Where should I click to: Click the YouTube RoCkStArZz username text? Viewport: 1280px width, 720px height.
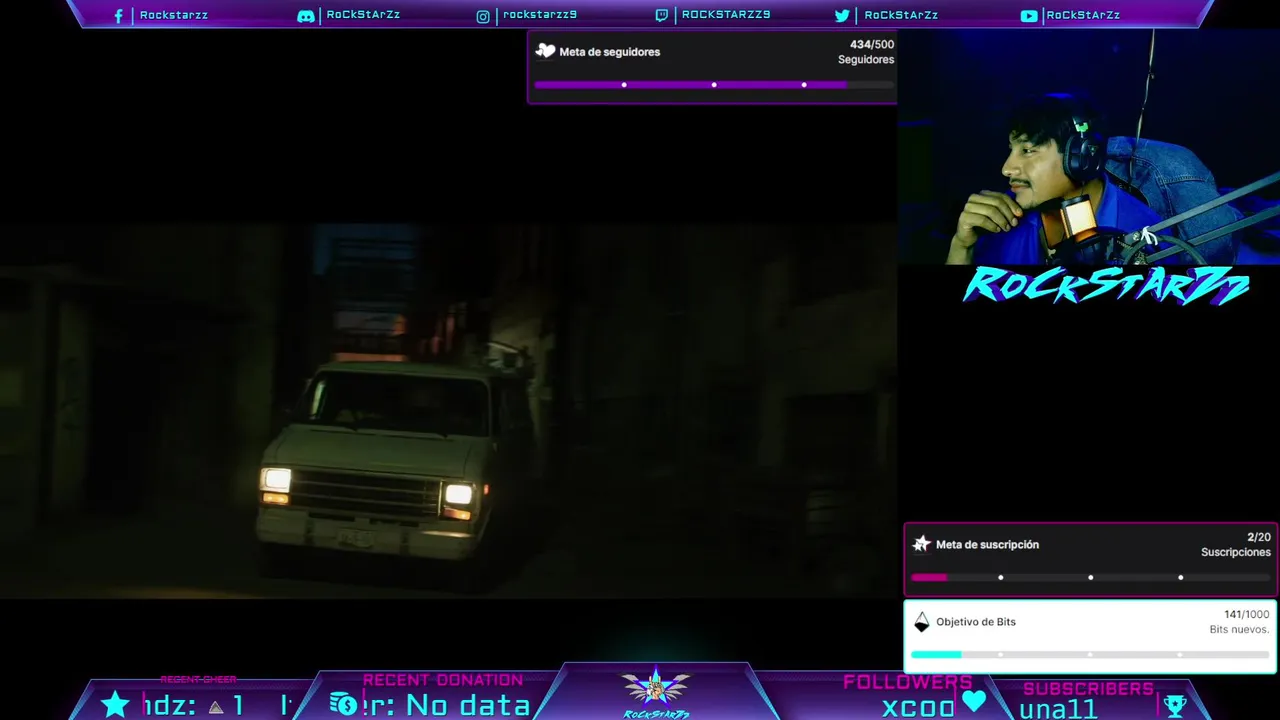coord(1083,15)
